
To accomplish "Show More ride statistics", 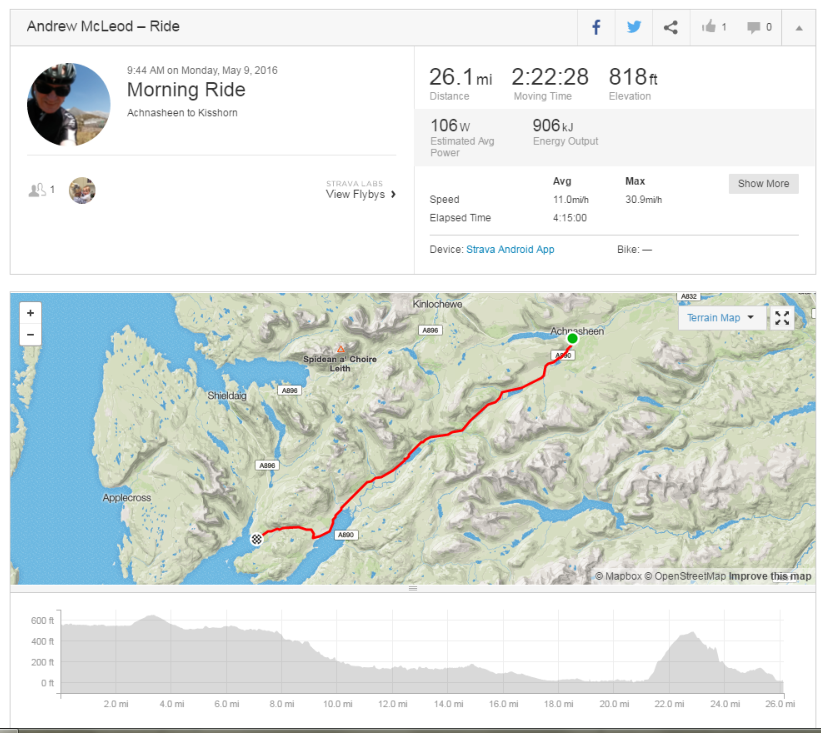I will click(763, 184).
